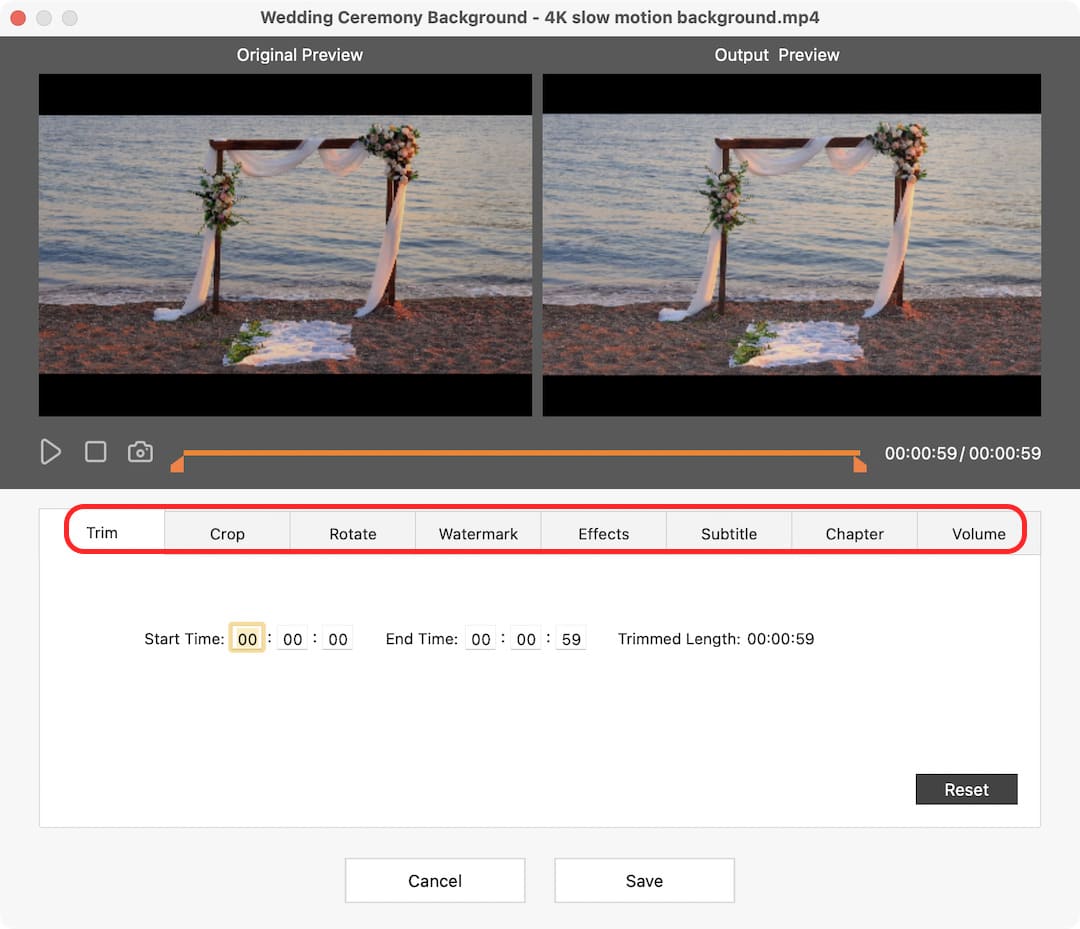Take a snapshot with the camera icon
The width and height of the screenshot is (1080, 929).
140,452
